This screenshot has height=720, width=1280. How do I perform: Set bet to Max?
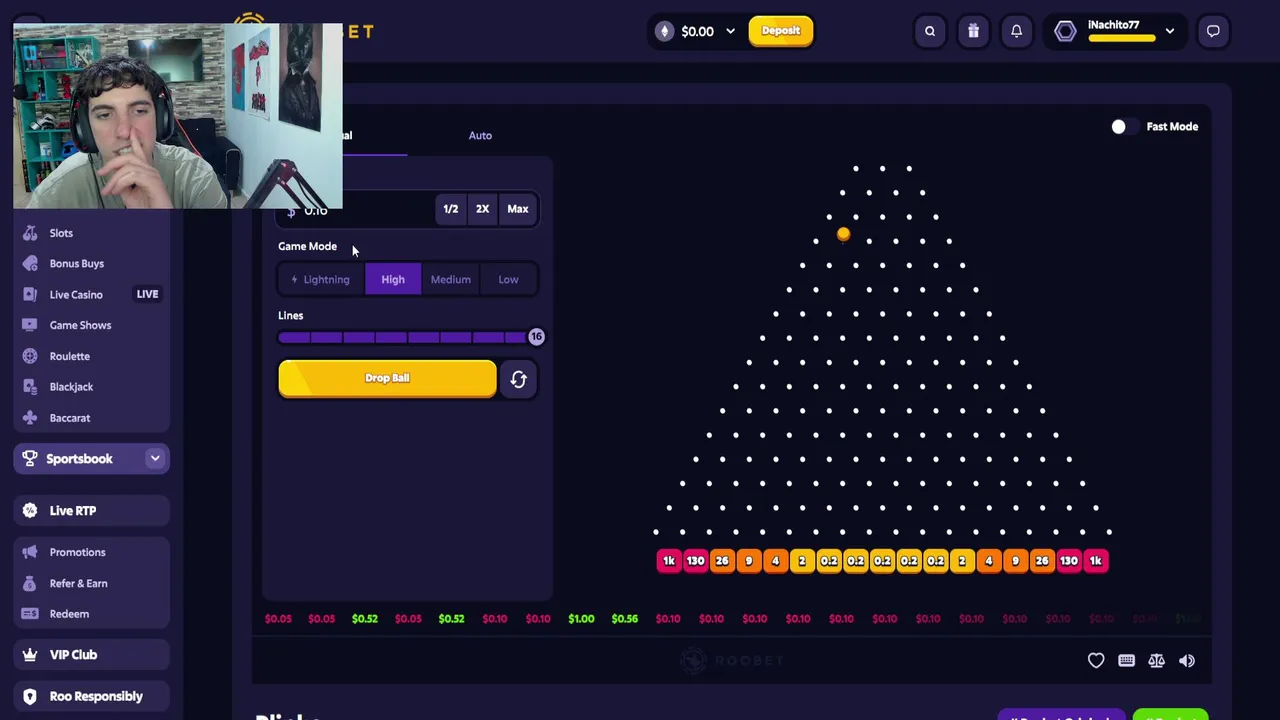point(517,209)
